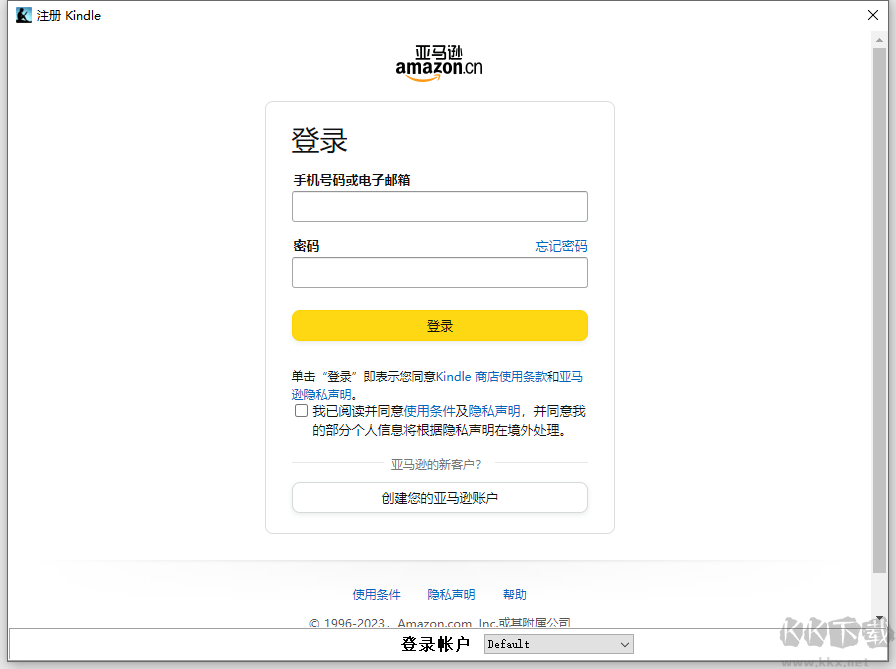Click the 忘记密码 link
Screen dimensions: 896x669
(x=561, y=246)
